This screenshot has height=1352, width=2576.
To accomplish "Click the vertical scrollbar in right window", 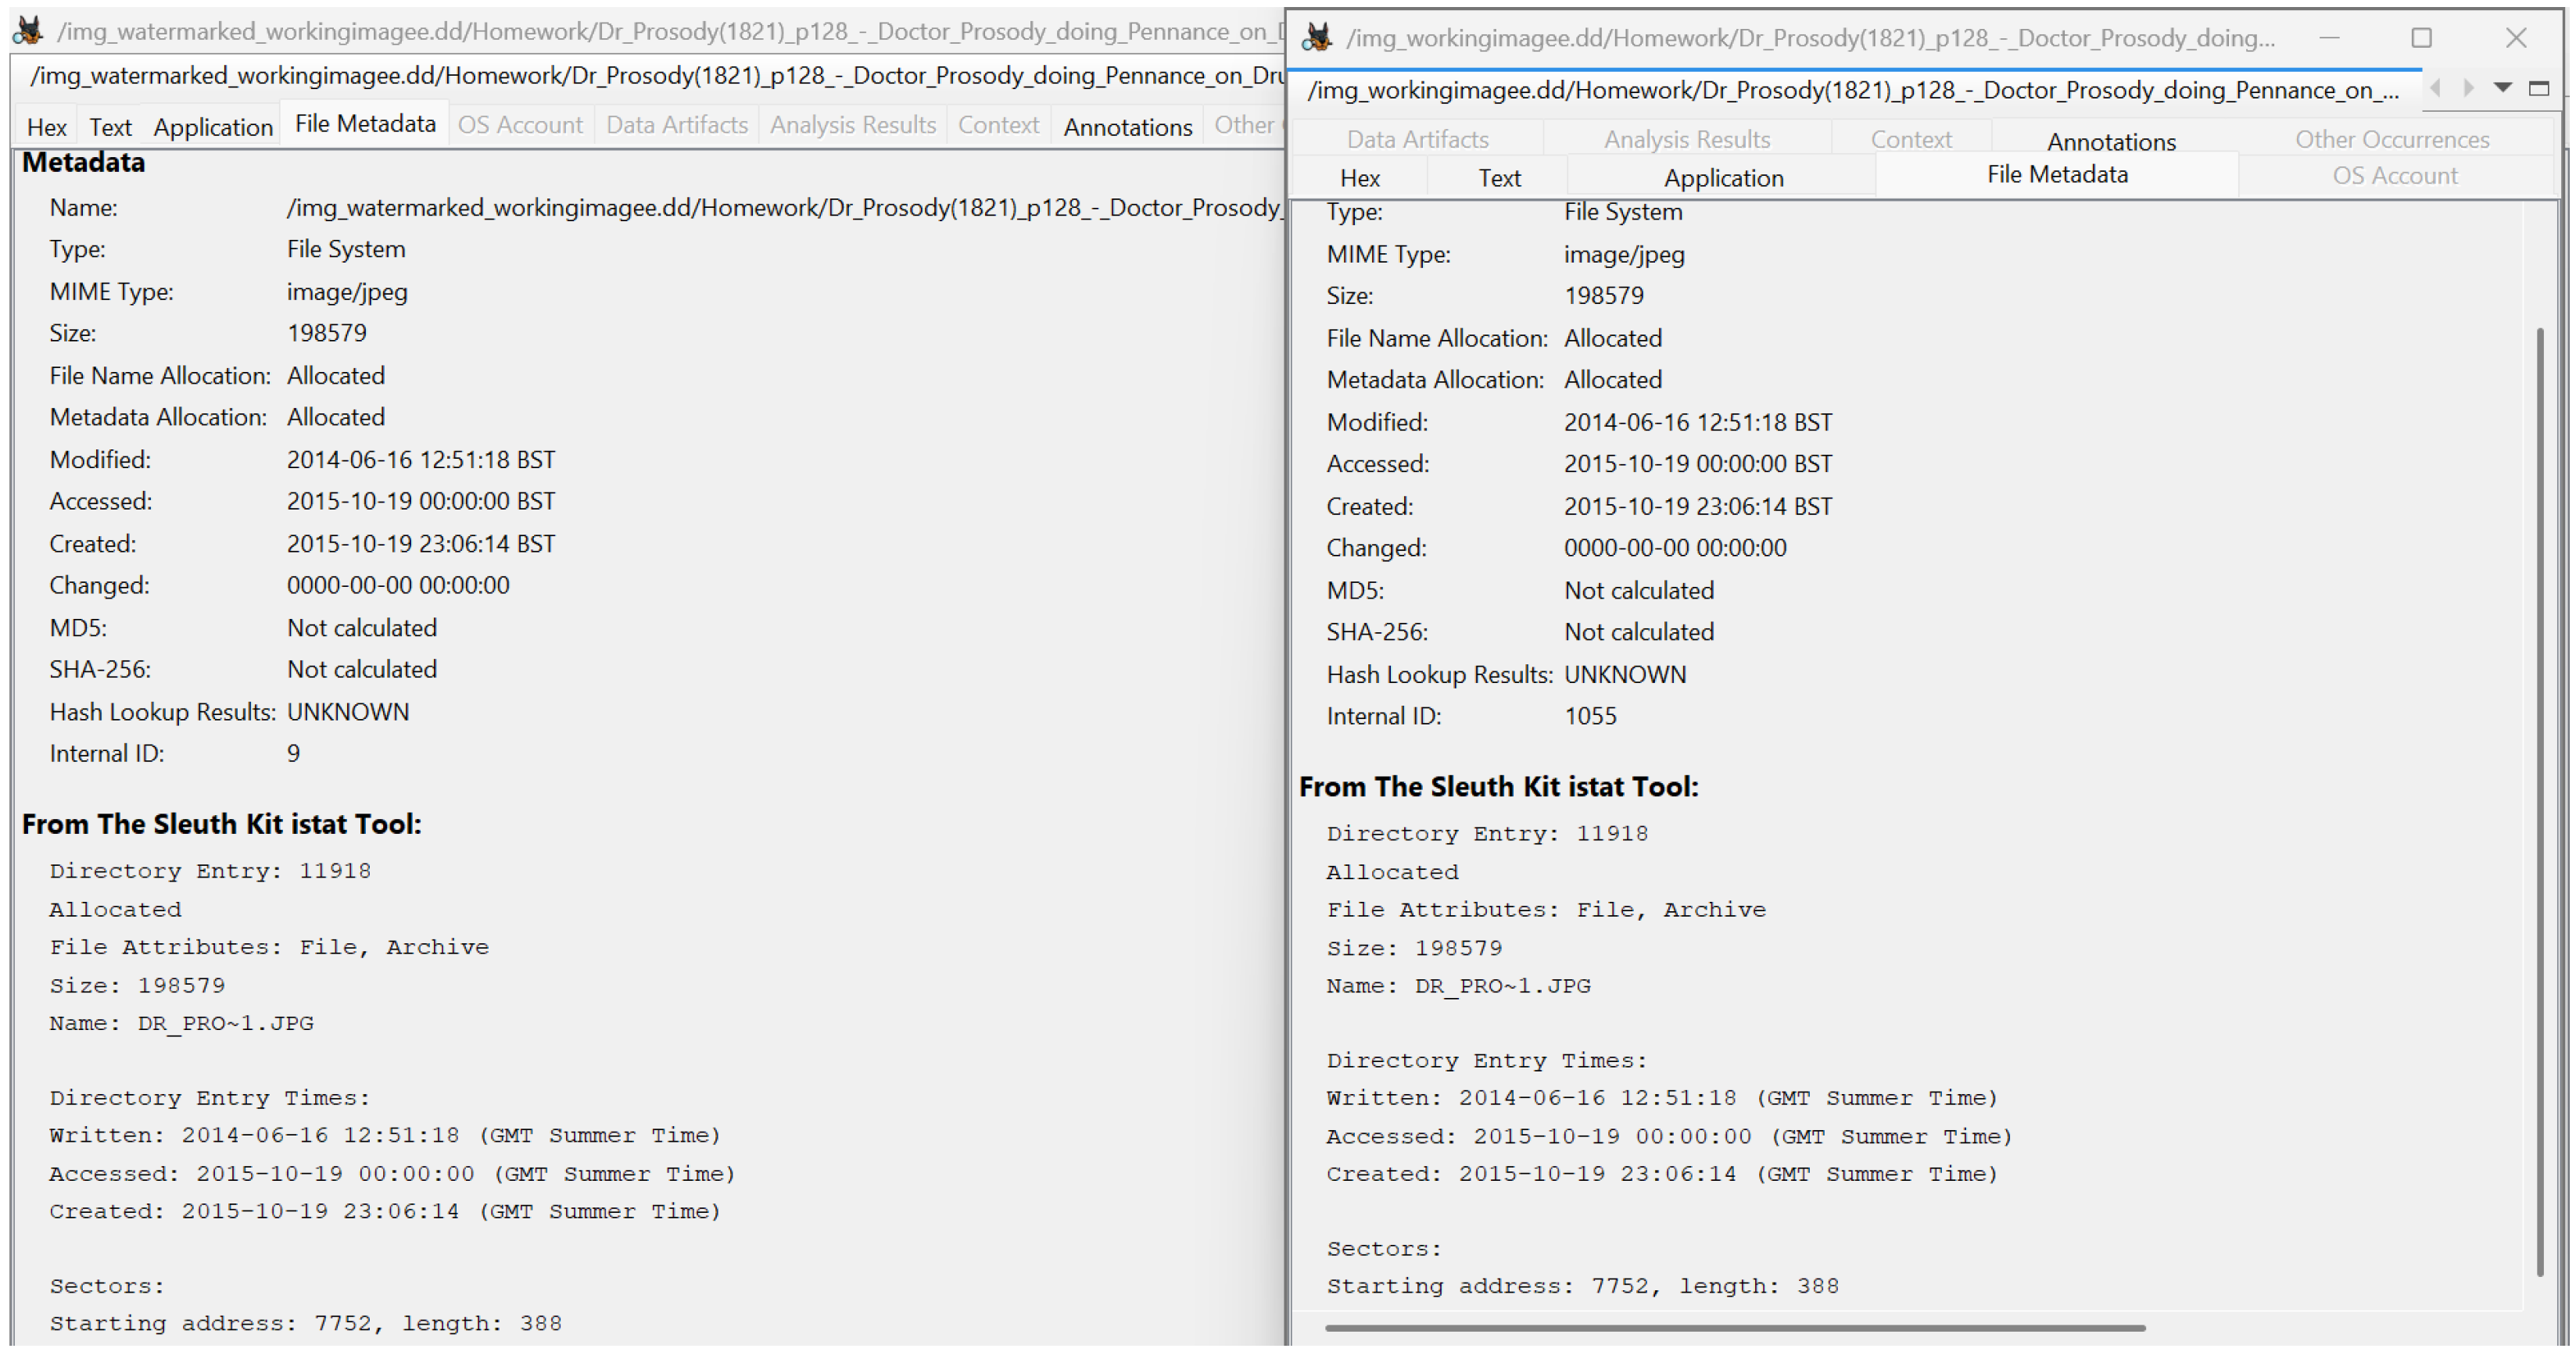I will pos(2539,800).
